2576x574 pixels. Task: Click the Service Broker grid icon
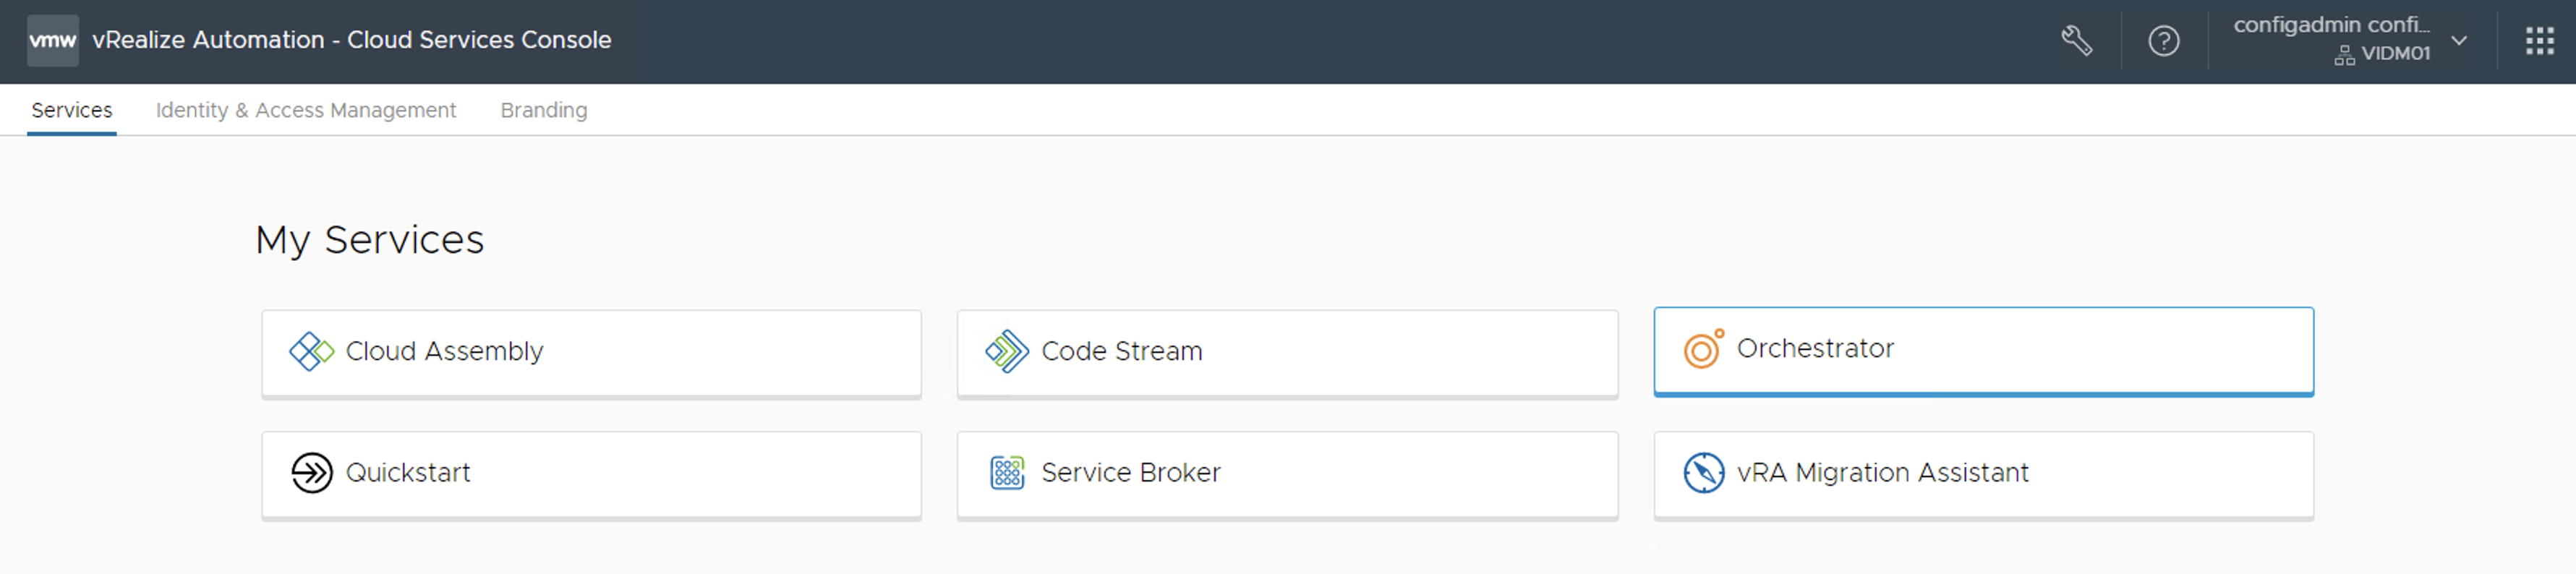coord(1006,472)
